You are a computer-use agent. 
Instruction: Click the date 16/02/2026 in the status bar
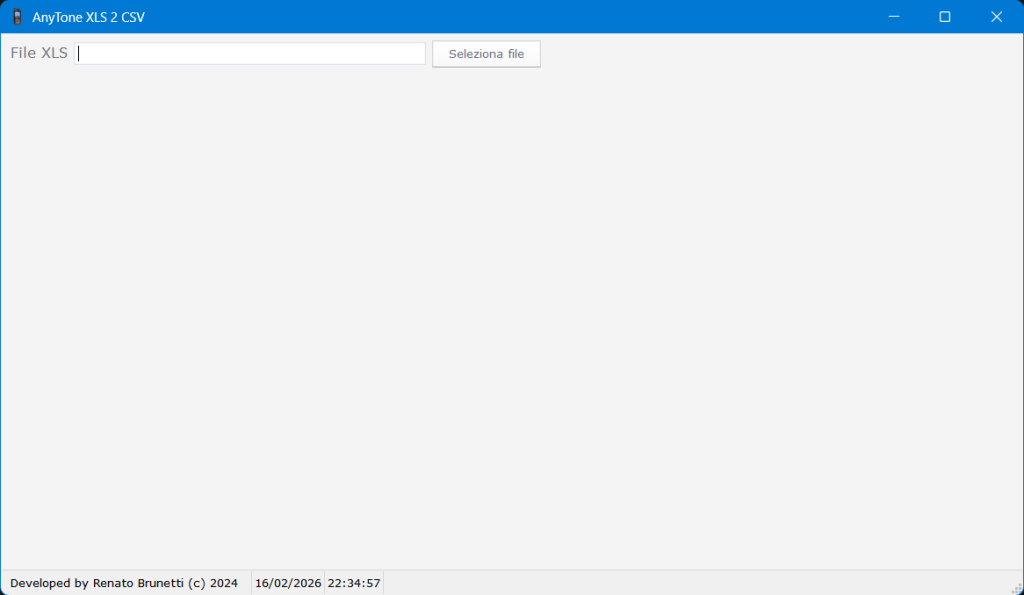(287, 582)
